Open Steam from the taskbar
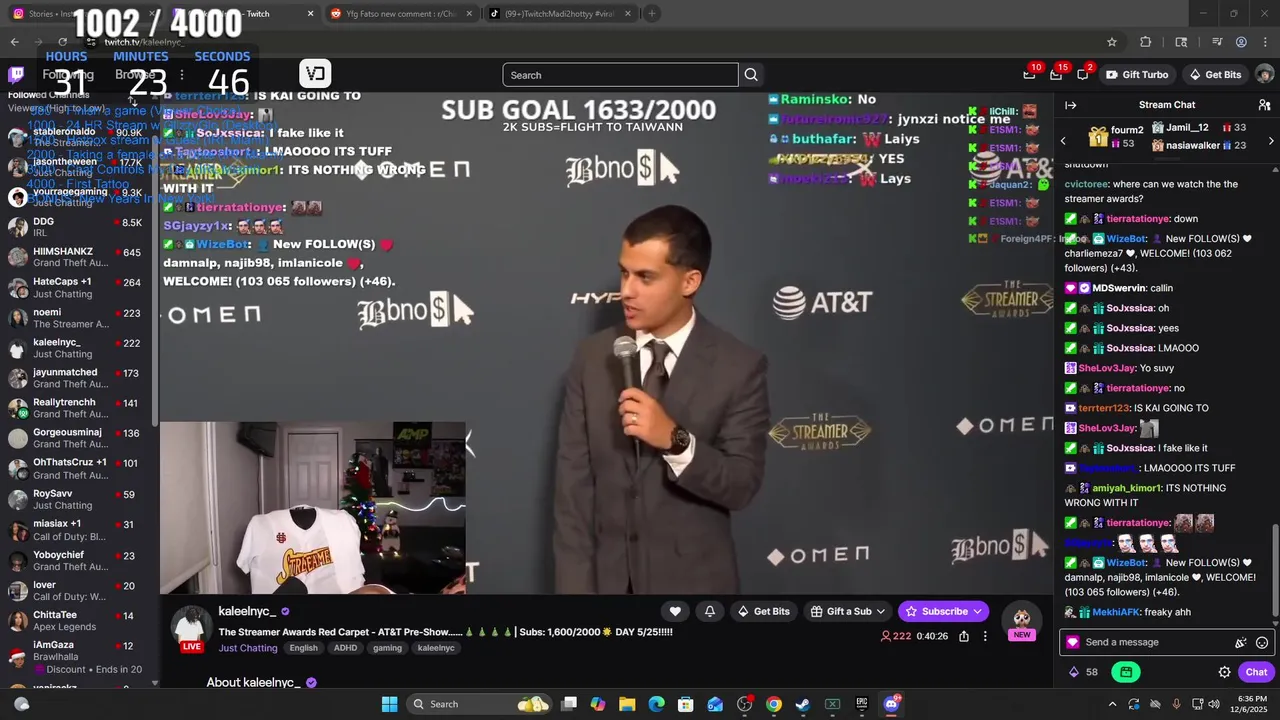This screenshot has width=1280, height=720. pyautogui.click(x=802, y=704)
